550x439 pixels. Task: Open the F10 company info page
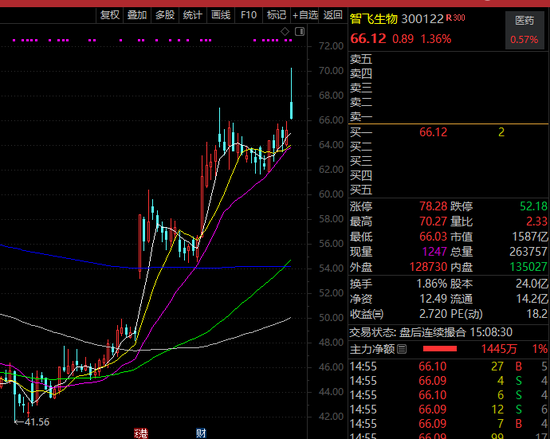click(249, 15)
